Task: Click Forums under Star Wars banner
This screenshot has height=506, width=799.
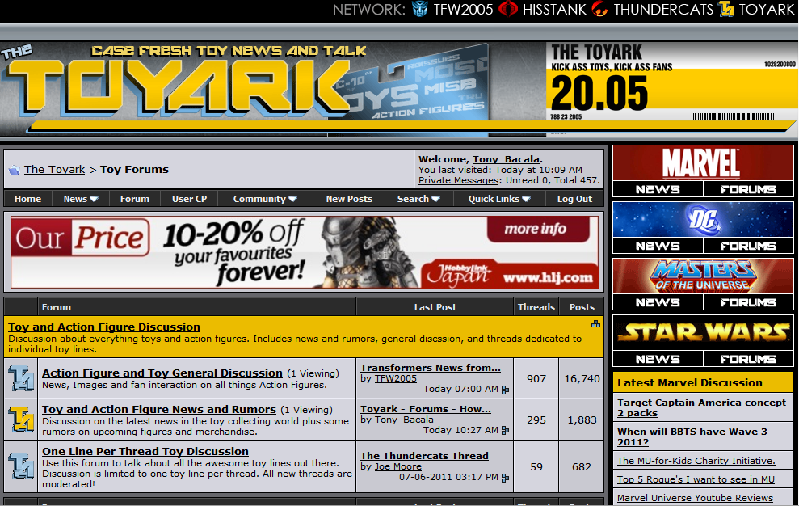Action: tap(748, 359)
